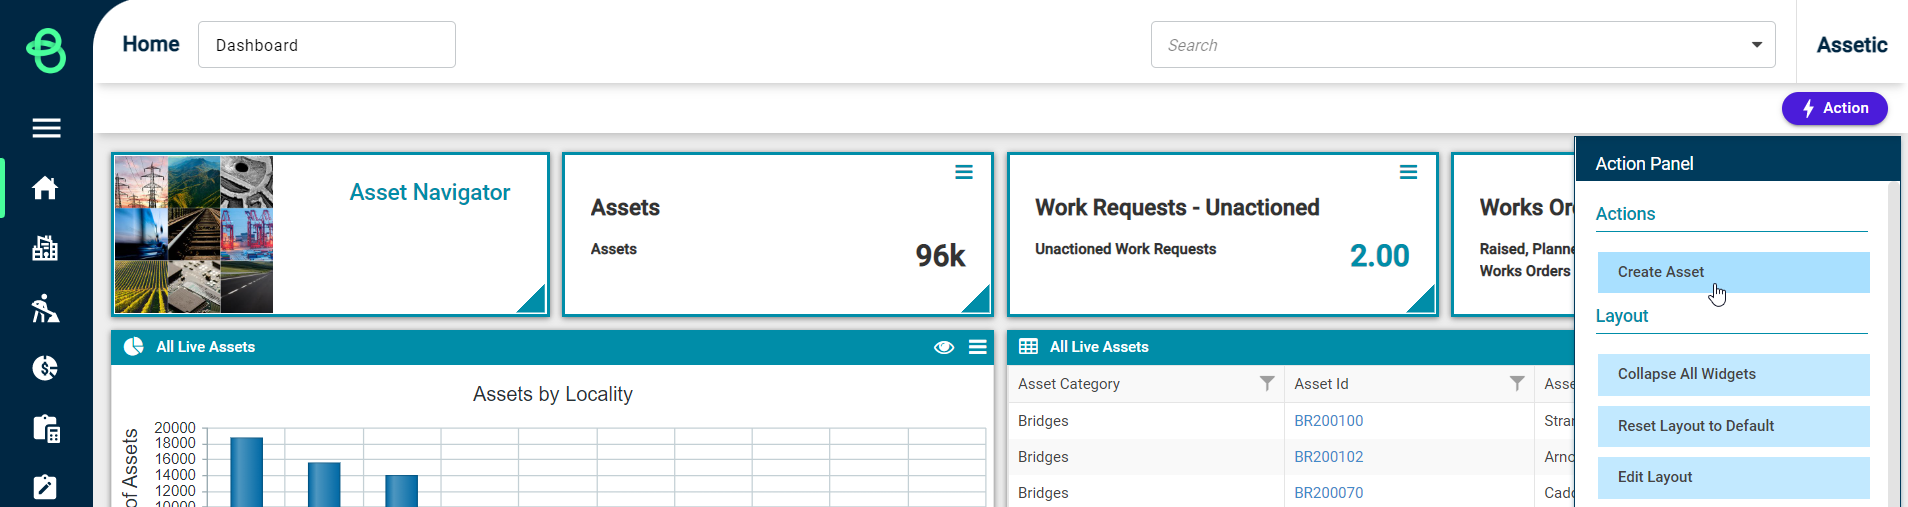This screenshot has height=507, width=1908.
Task: Click grid table icon in All Live Assets header
Action: (x=1028, y=347)
